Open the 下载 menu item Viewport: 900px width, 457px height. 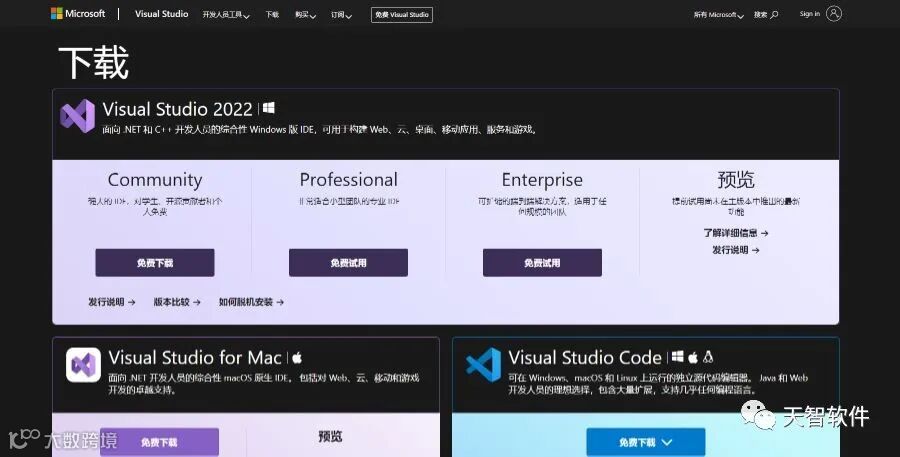click(x=272, y=15)
